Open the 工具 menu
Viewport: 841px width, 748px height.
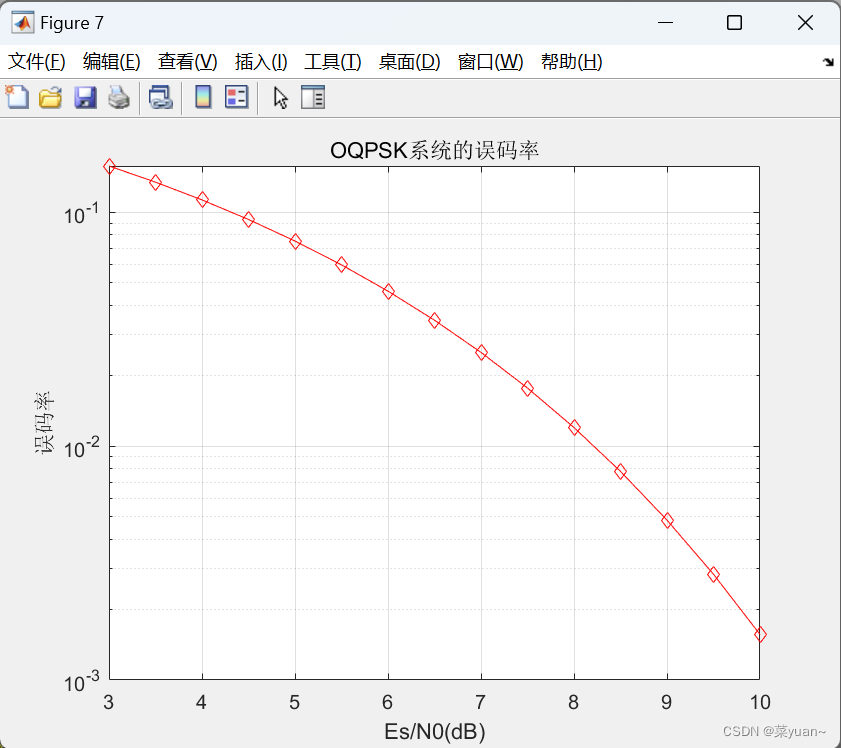(332, 61)
